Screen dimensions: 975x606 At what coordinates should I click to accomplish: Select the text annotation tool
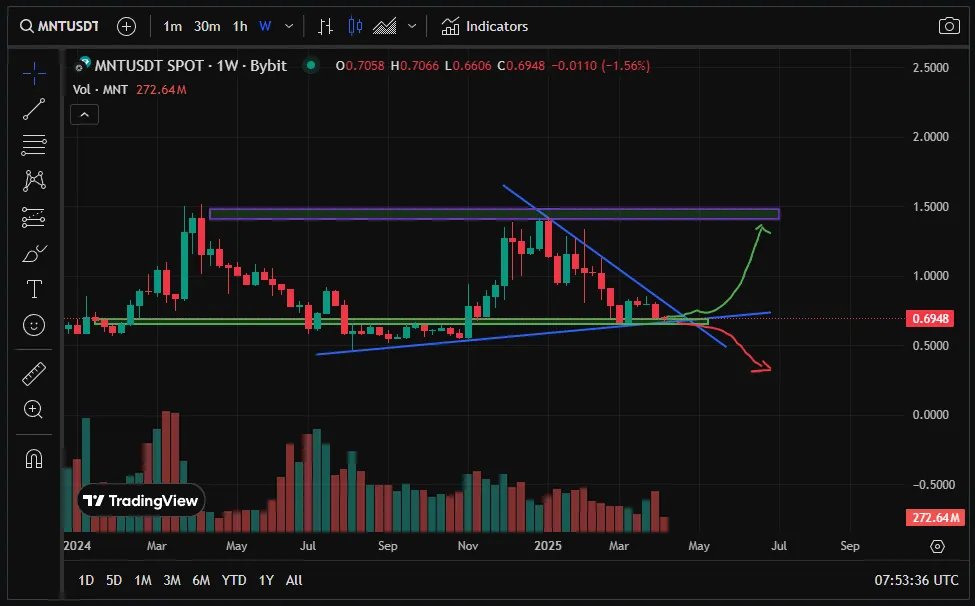click(x=34, y=289)
